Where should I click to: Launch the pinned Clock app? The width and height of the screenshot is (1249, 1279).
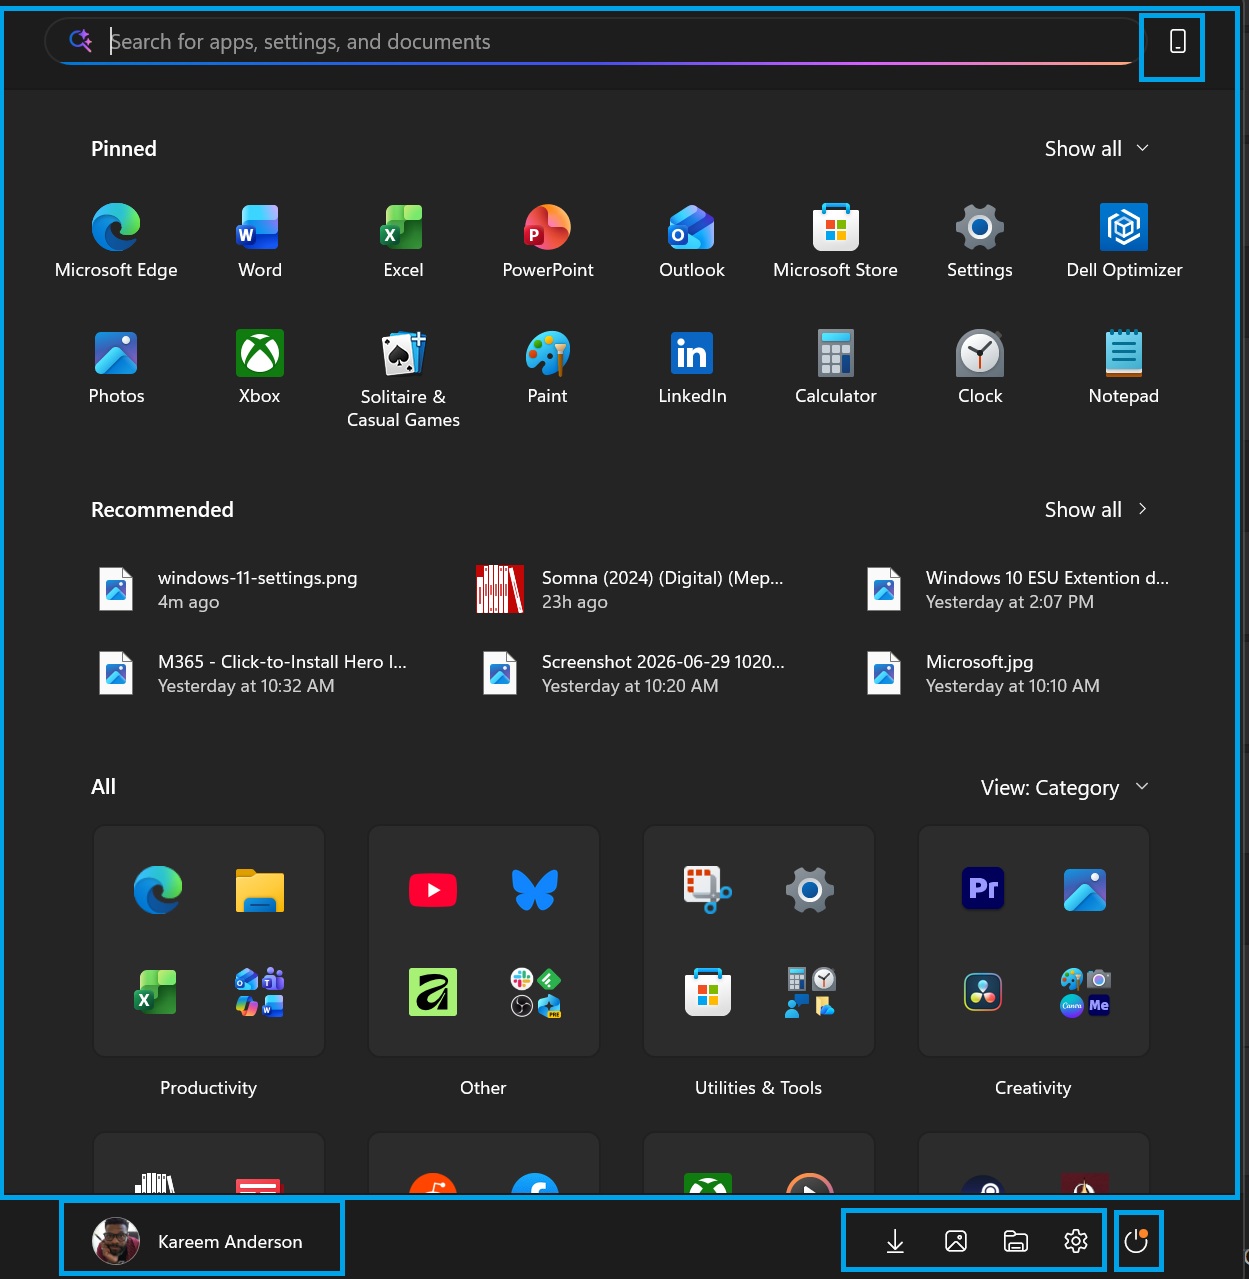(x=980, y=367)
